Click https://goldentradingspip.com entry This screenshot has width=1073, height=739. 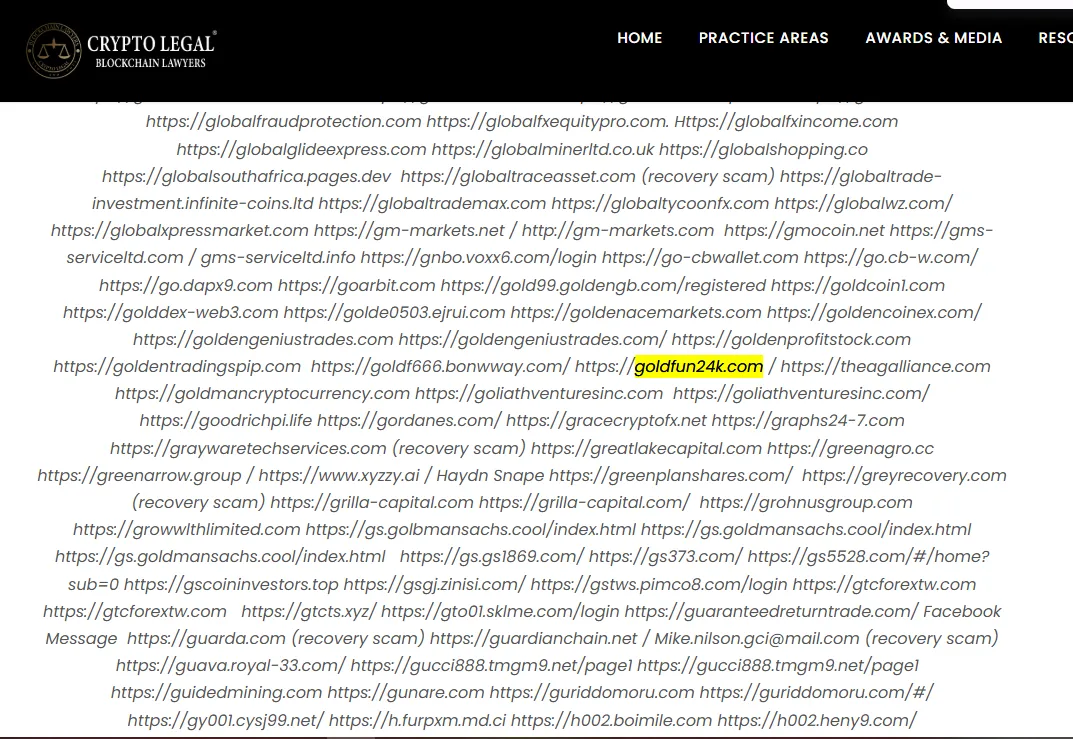point(177,366)
